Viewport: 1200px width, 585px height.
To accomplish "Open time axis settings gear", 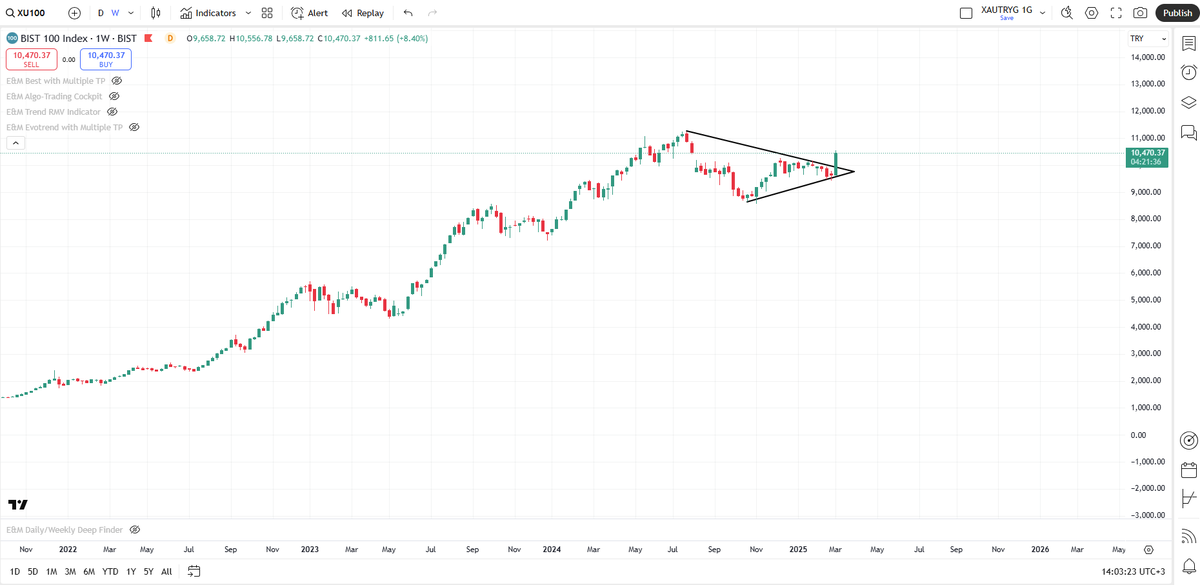I will (x=1148, y=550).
